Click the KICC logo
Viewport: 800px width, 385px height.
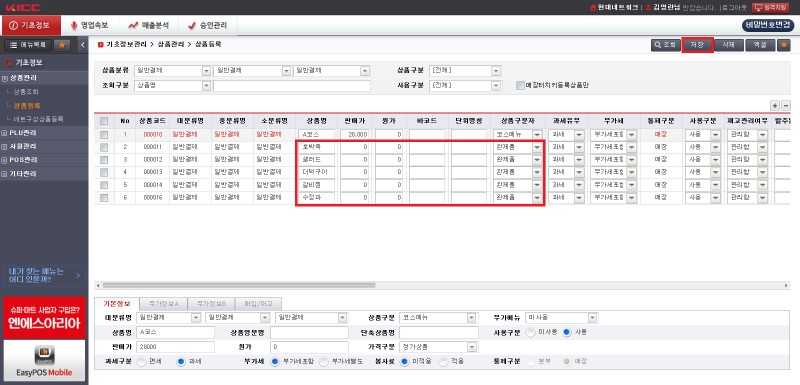23,7
